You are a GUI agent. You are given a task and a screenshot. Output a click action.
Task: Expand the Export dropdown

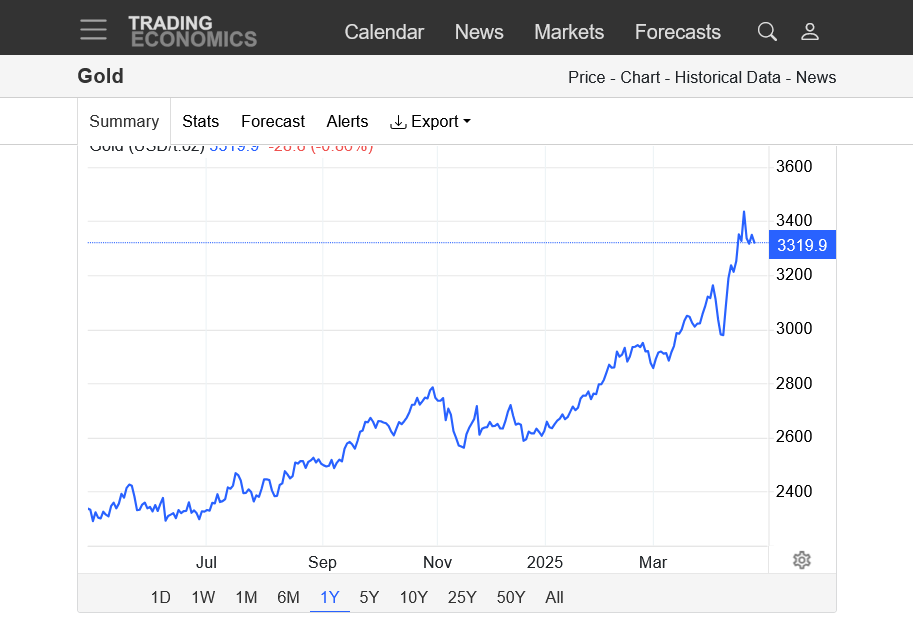pos(430,121)
